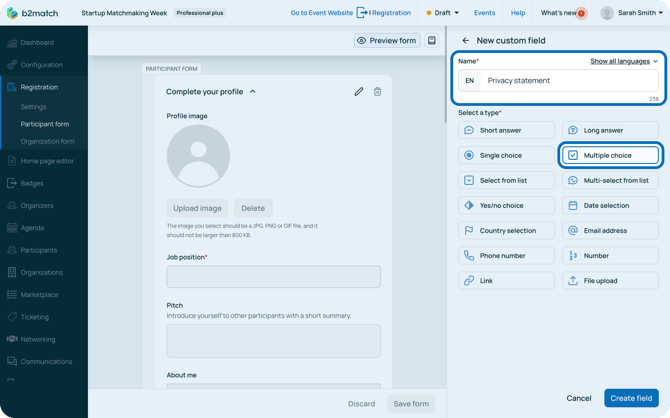Choose the Single choice field type
Screen dimensions: 670x418
506,155
